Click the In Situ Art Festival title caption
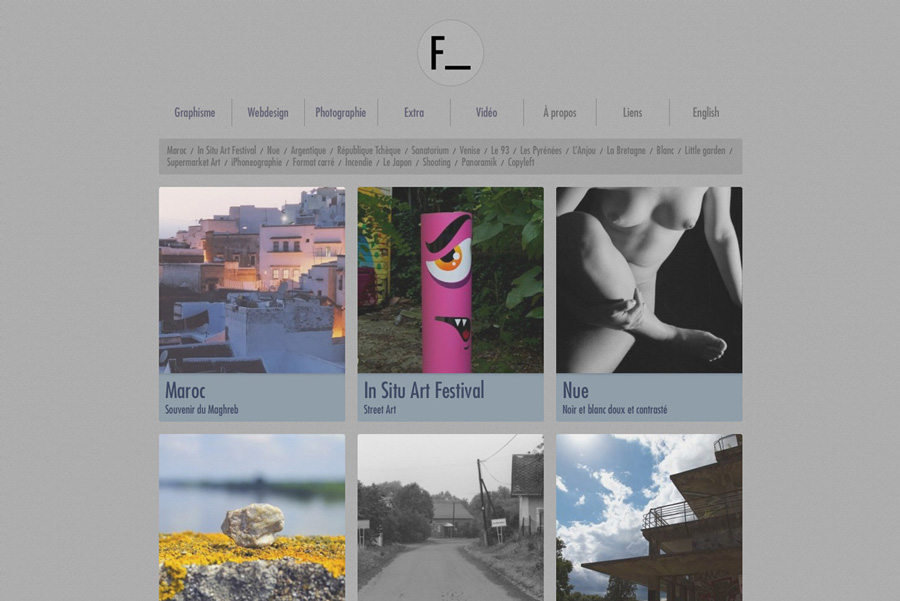 click(x=424, y=391)
